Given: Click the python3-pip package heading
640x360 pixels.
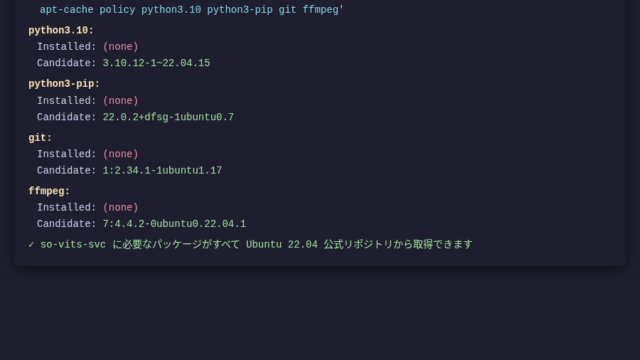Looking at the screenshot, I should pos(64,84).
